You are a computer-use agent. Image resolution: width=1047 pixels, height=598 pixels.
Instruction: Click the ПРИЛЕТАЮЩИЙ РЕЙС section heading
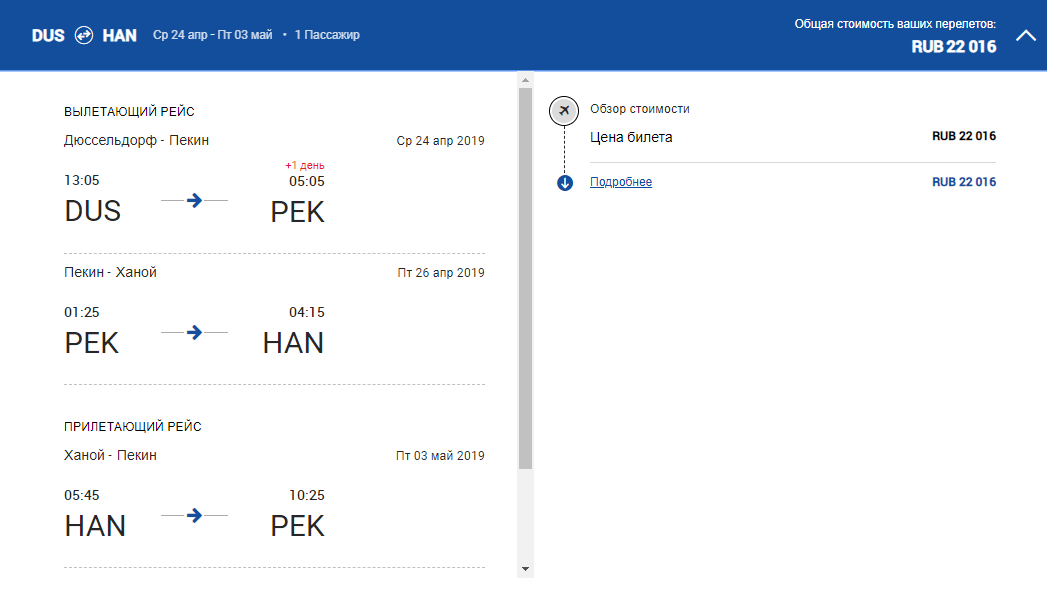133,427
